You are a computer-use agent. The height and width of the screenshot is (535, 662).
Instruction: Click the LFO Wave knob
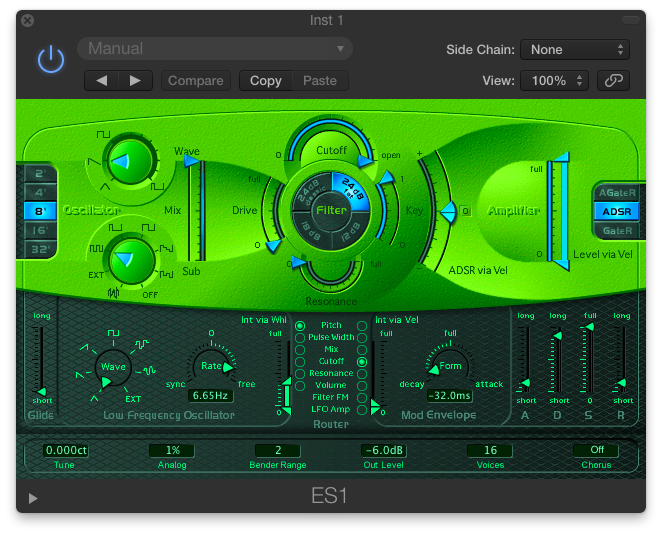113,367
